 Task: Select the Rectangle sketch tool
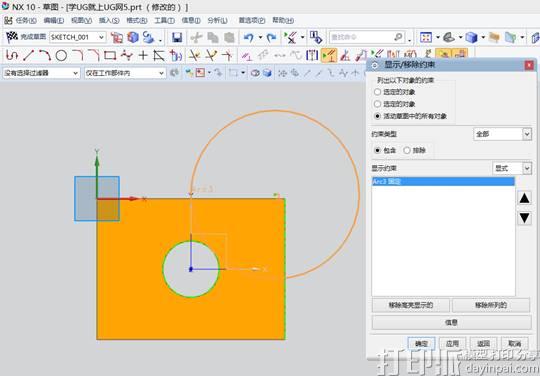110,55
